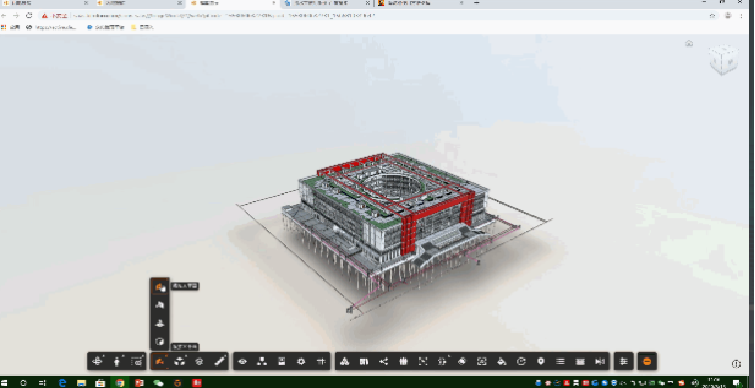Reload the page with browser refresh button

29,15
